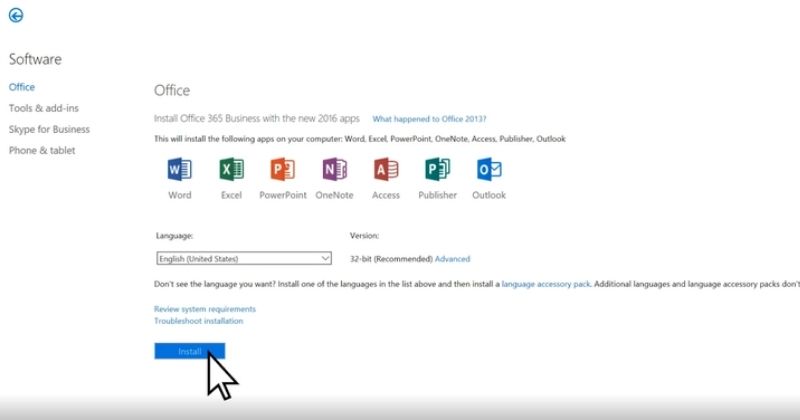Click the OneNote app icon
800x420 pixels.
[x=334, y=169]
